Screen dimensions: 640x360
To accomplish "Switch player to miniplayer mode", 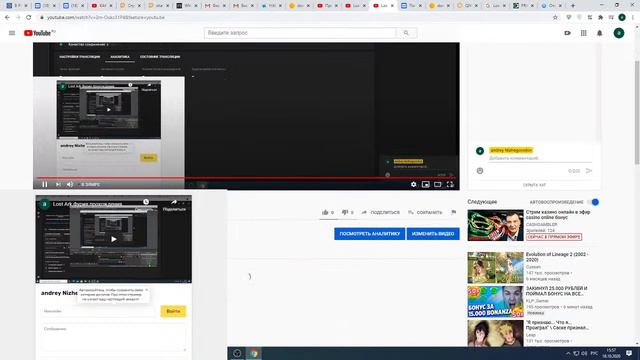I will [426, 184].
